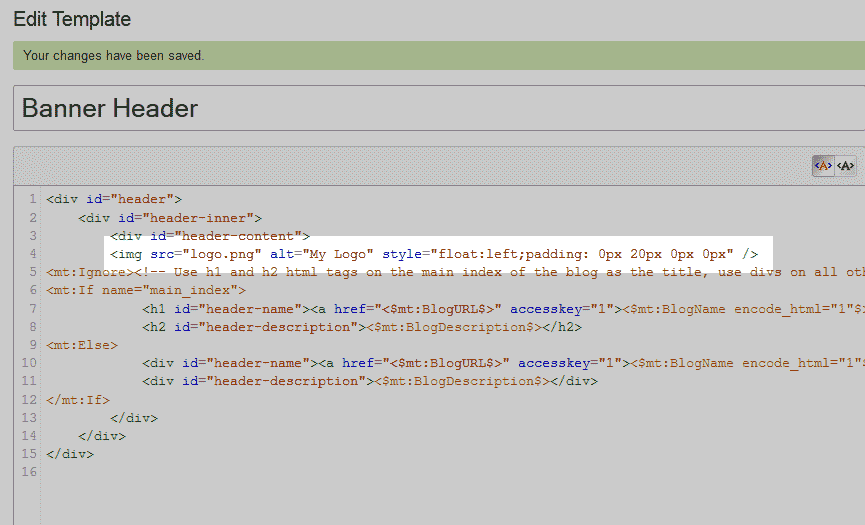865x525 pixels.
Task: Click accesskey="1" attribute on line 10
Action: [x=570, y=363]
